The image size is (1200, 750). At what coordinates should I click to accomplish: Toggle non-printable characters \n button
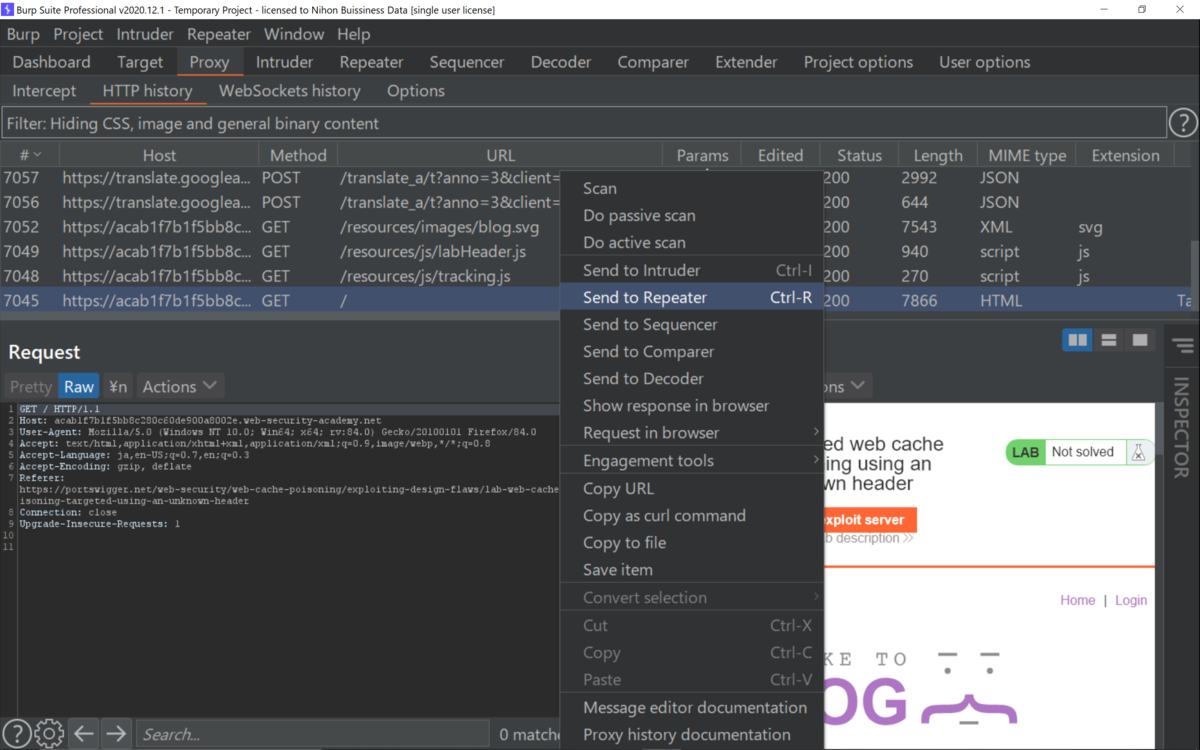tap(117, 387)
